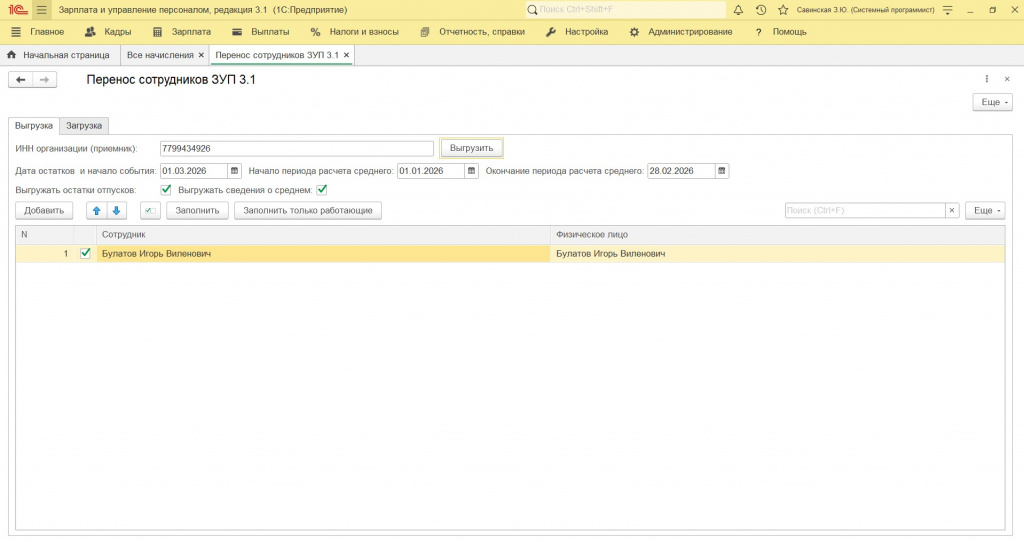The width and height of the screenshot is (1024, 542).
Task: Click the notifications bell icon
Action: click(x=738, y=10)
